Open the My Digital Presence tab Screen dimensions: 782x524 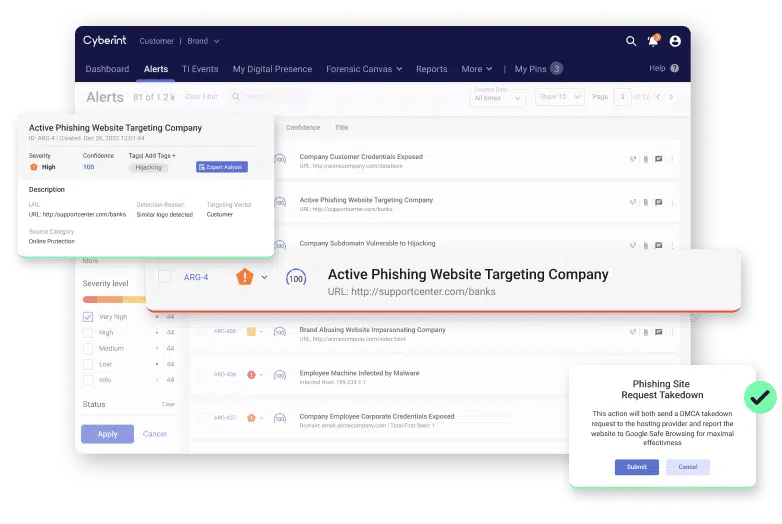coord(273,69)
